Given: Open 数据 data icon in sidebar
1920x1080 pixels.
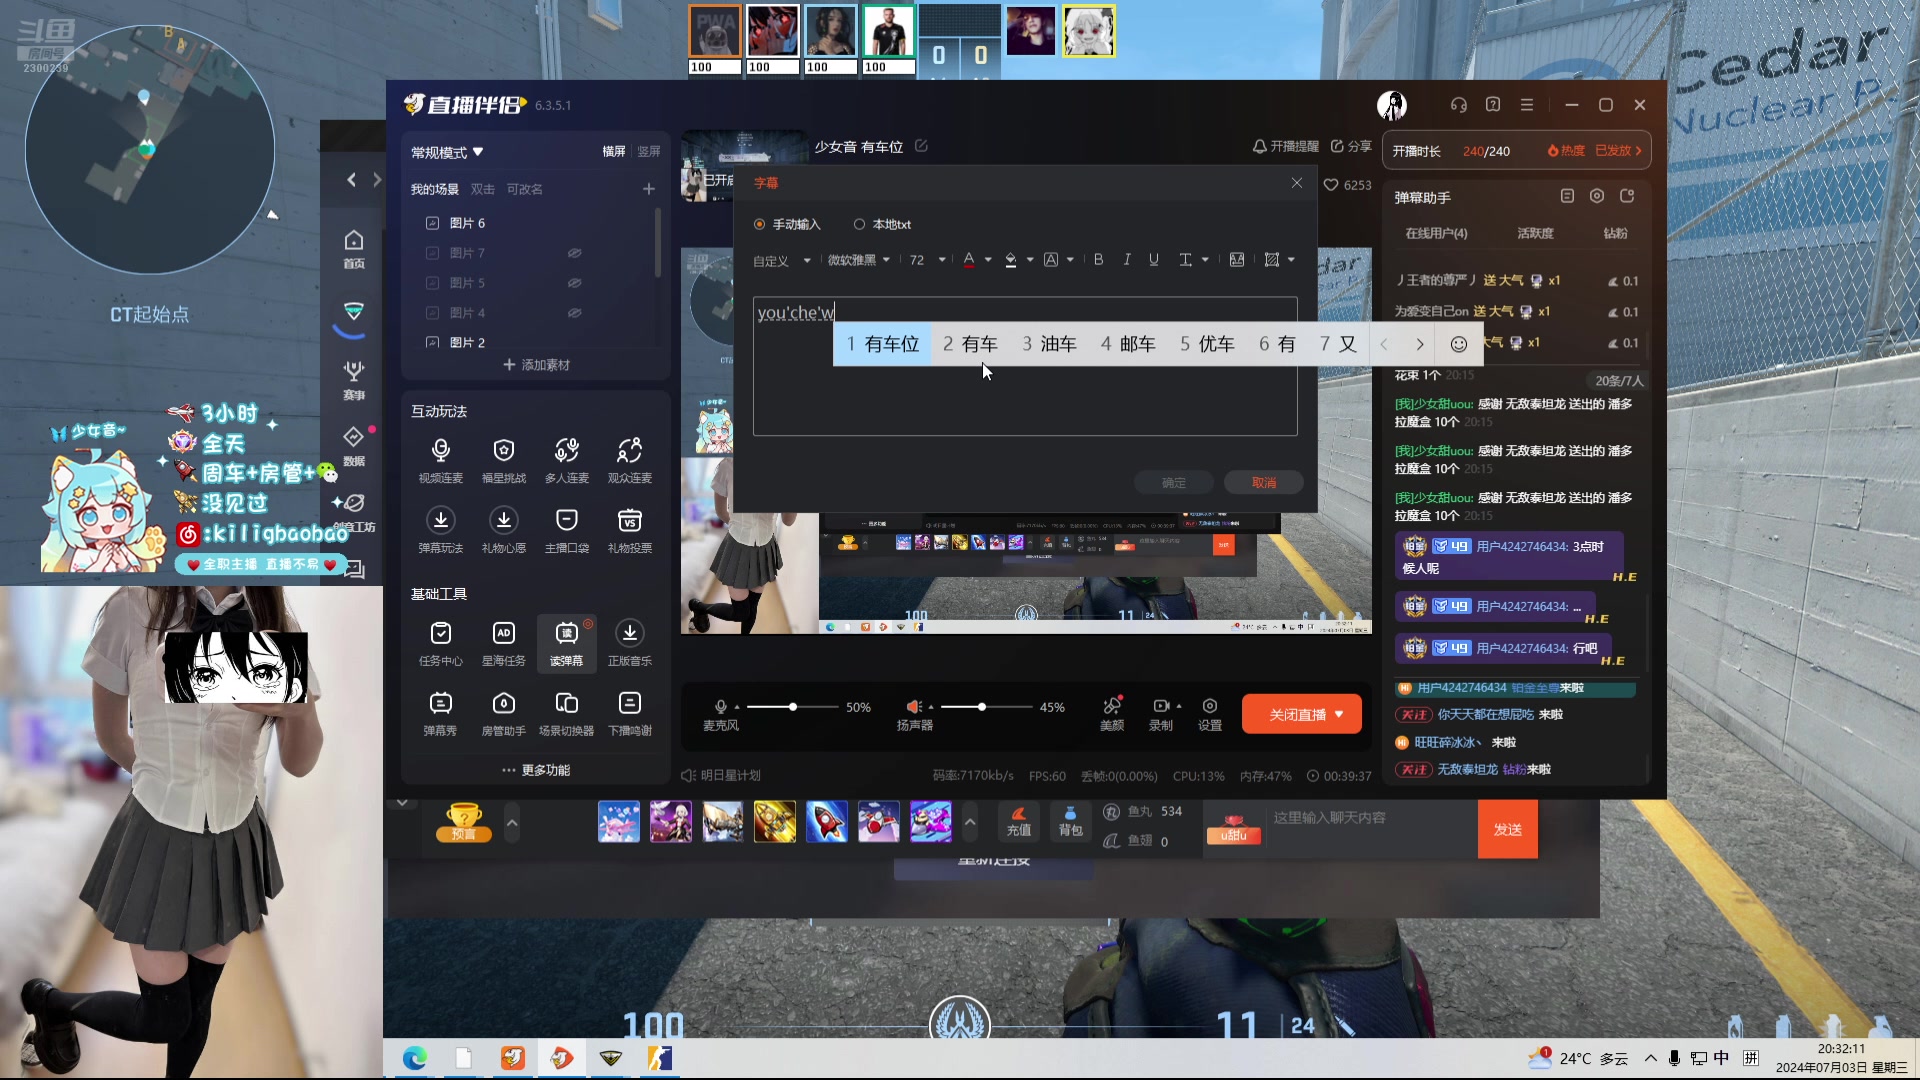Looking at the screenshot, I should (x=354, y=446).
